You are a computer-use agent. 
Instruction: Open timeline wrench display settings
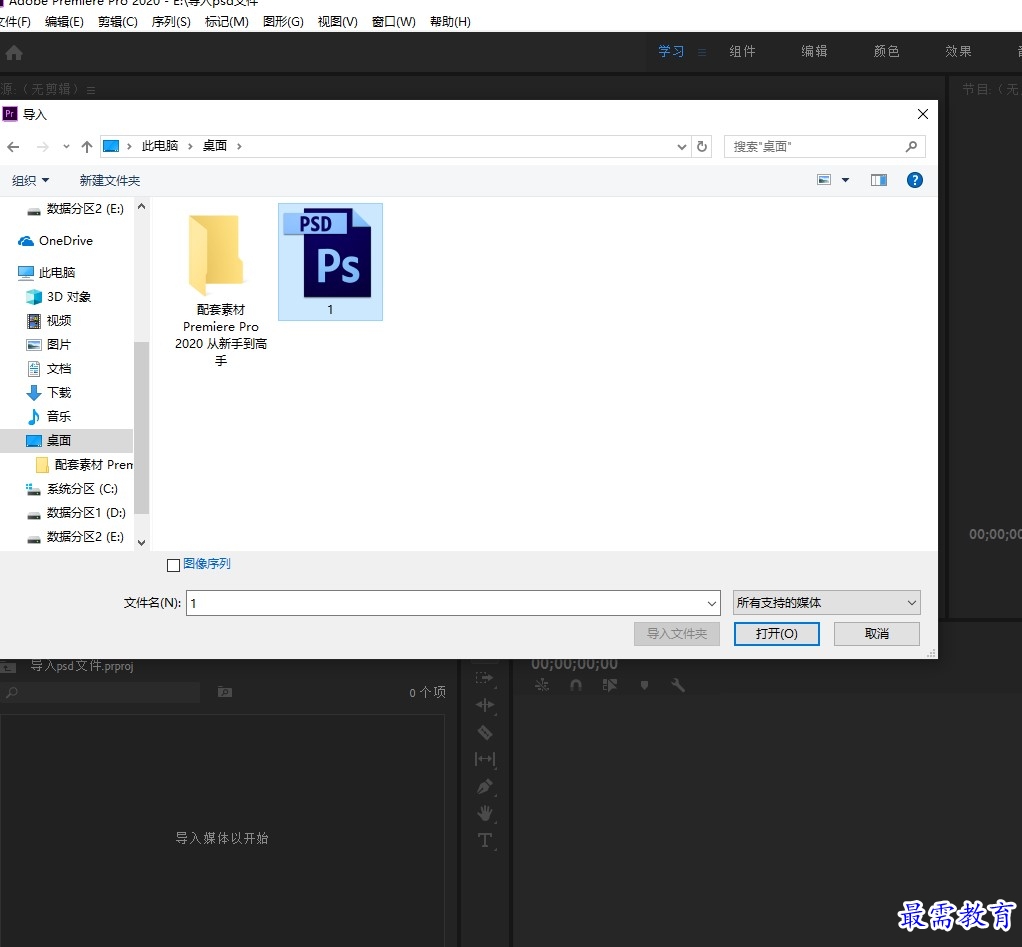[678, 685]
